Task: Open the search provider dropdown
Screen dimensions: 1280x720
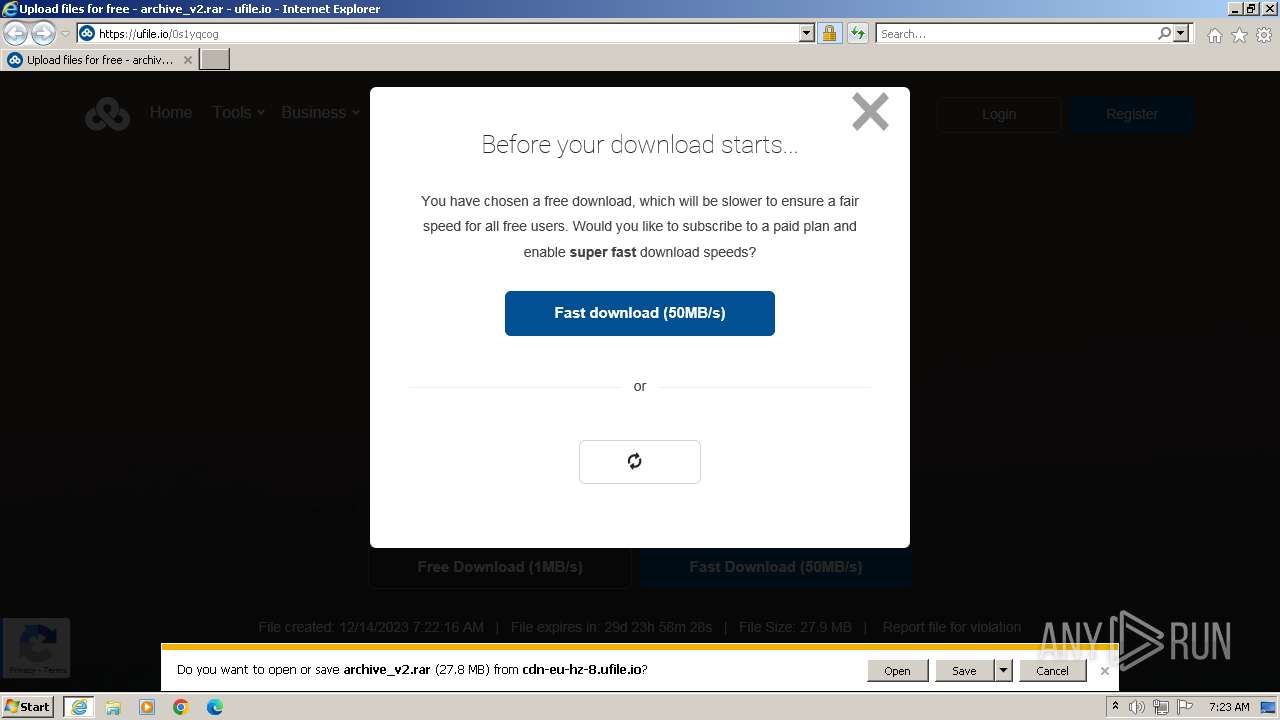Action: [1181, 33]
